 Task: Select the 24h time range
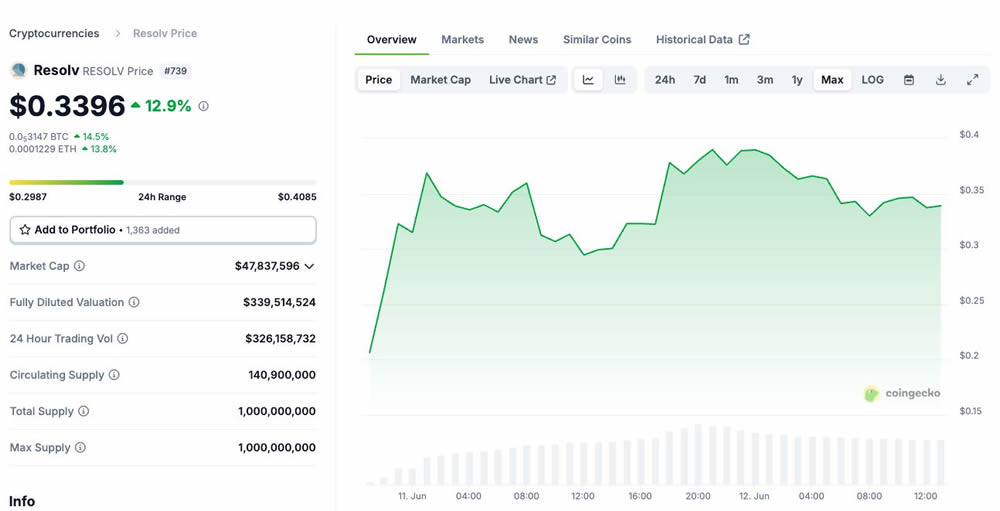[x=665, y=80]
